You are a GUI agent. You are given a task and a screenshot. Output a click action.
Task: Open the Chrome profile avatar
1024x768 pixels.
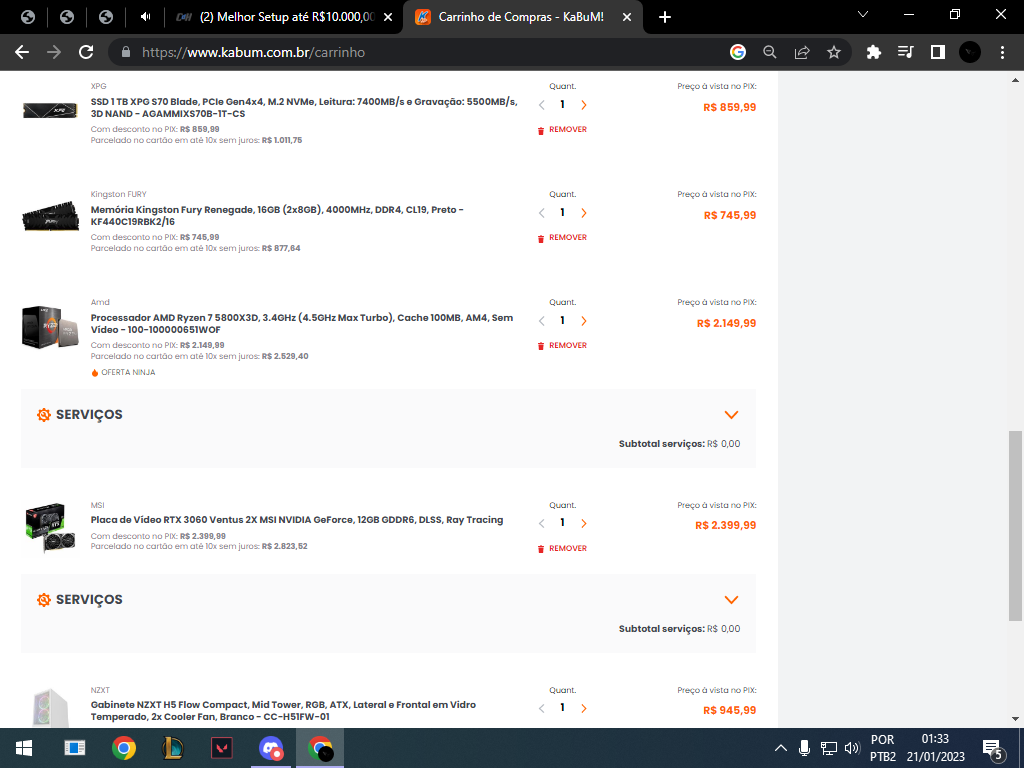pyautogui.click(x=970, y=52)
